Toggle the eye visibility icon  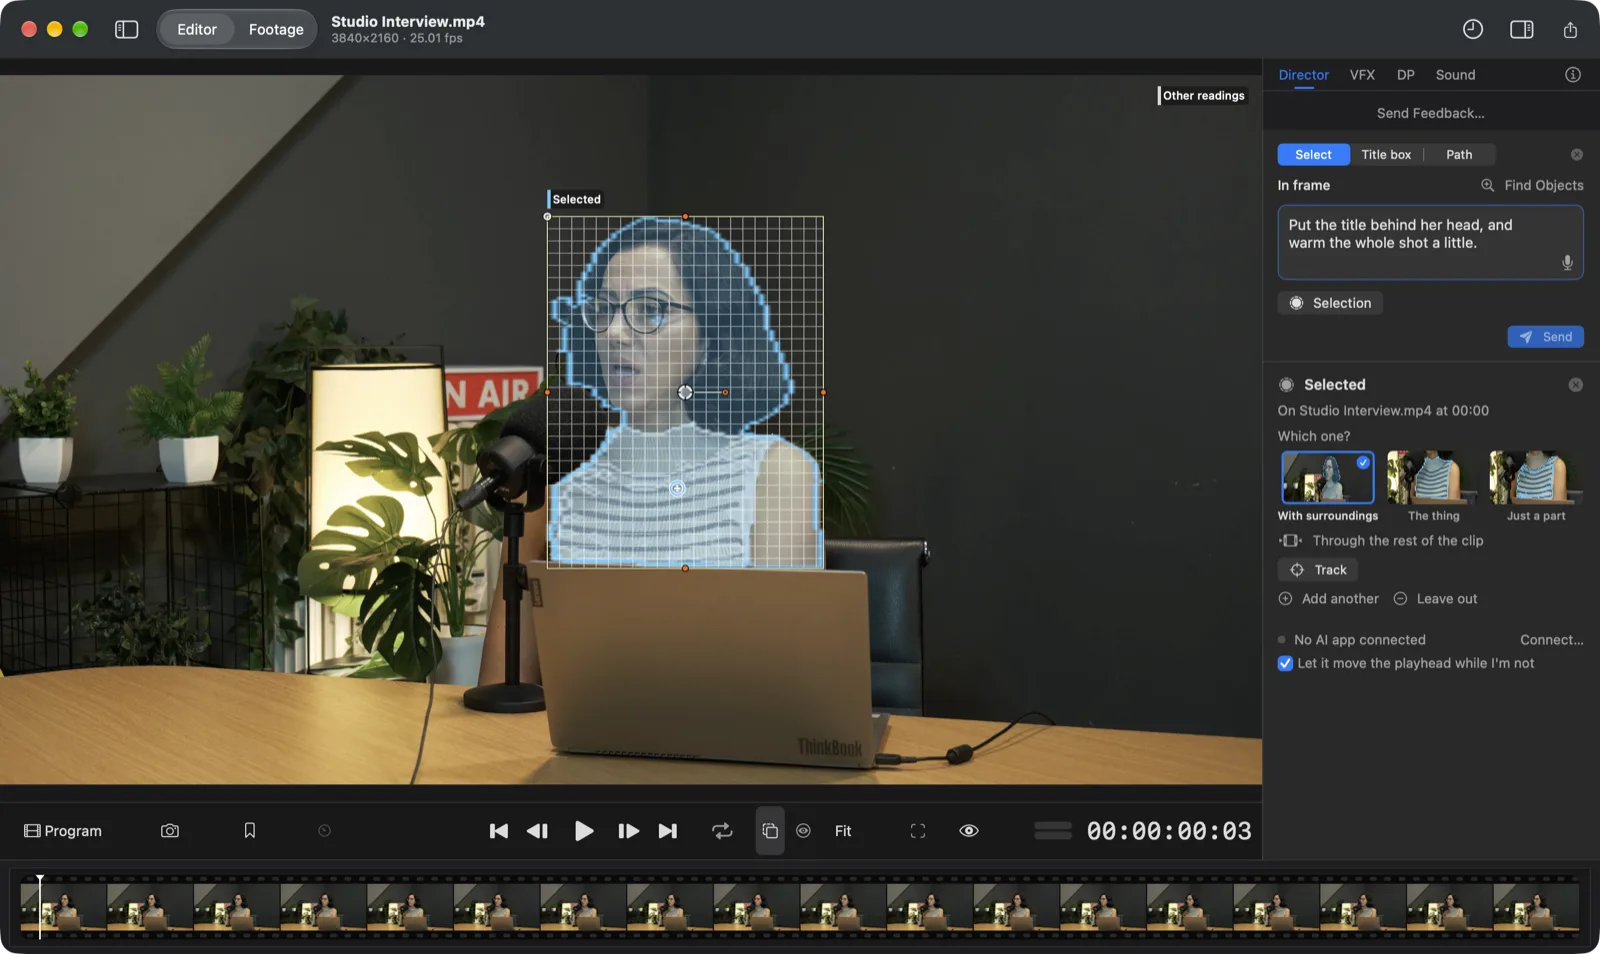969,831
